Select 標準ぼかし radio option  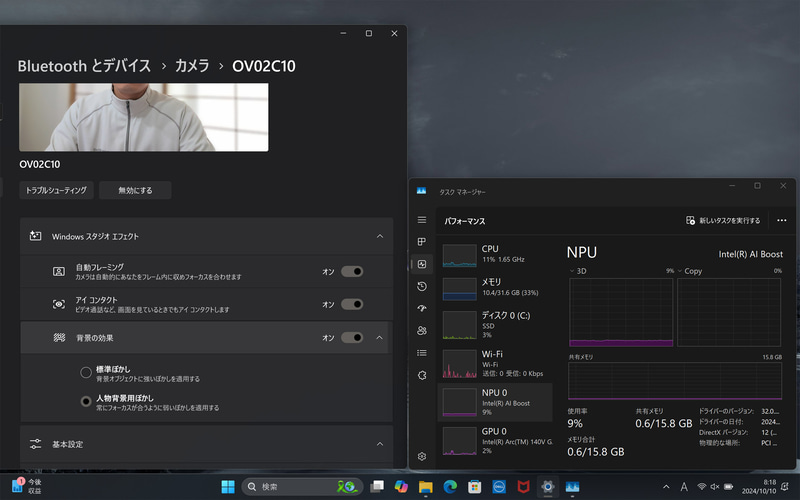(x=86, y=372)
